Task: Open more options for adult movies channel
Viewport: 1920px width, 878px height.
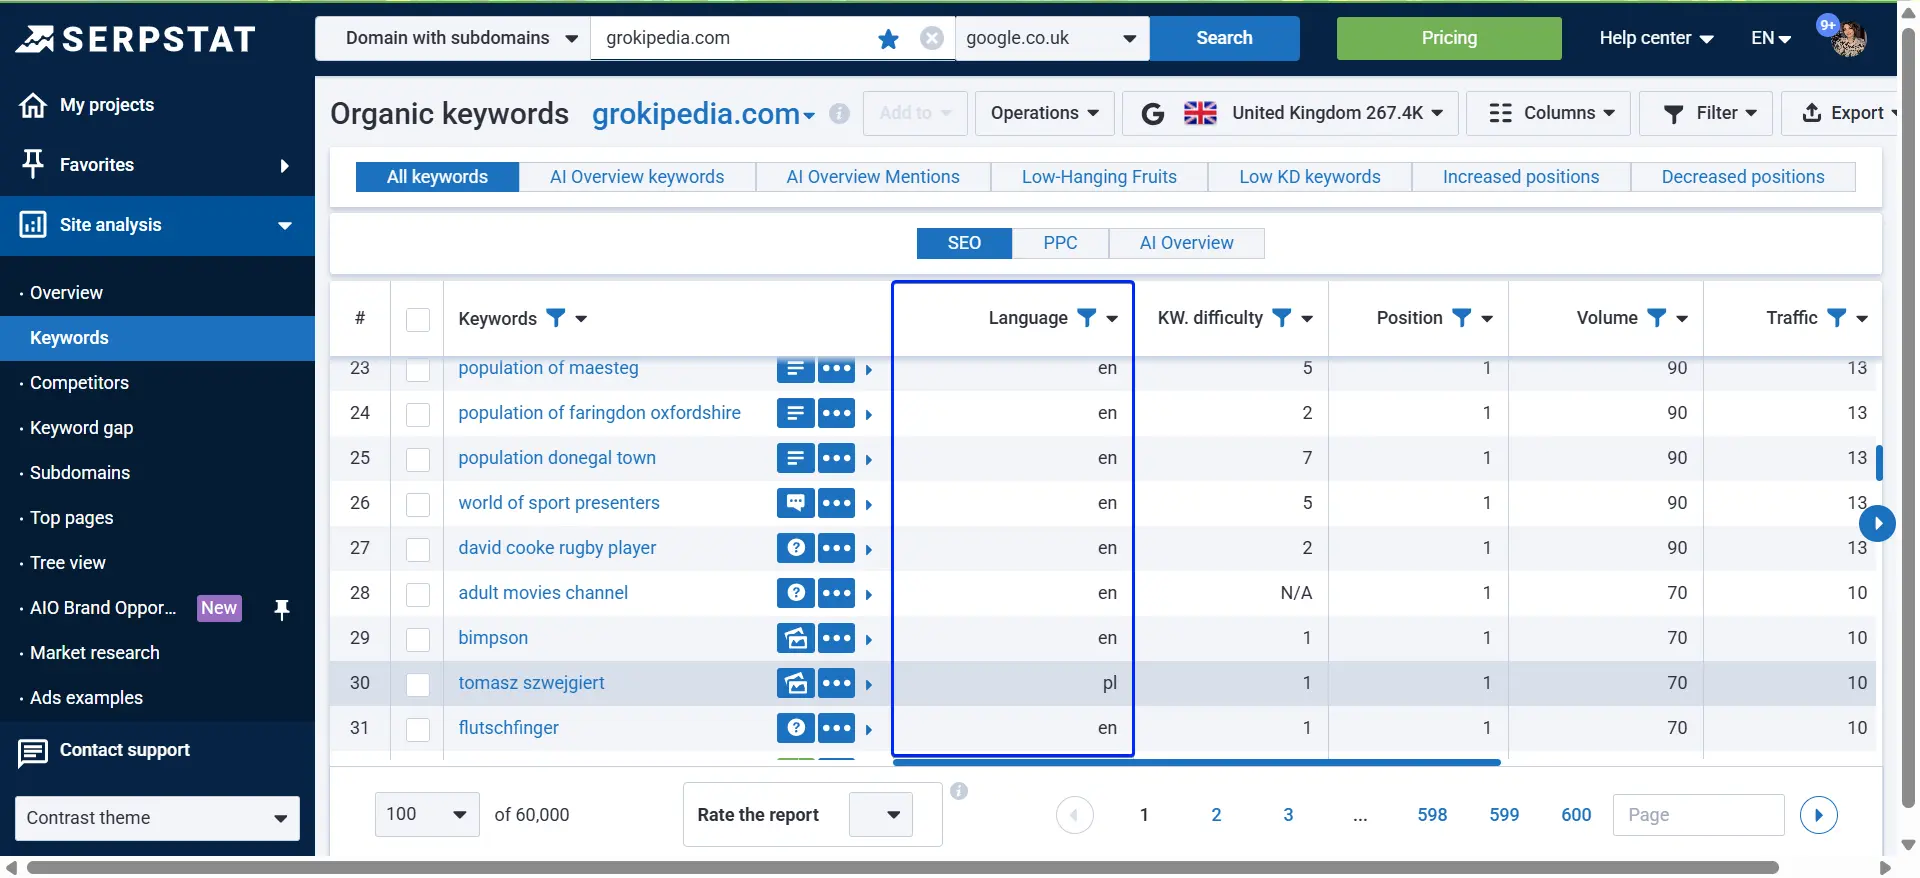Action: coord(837,593)
